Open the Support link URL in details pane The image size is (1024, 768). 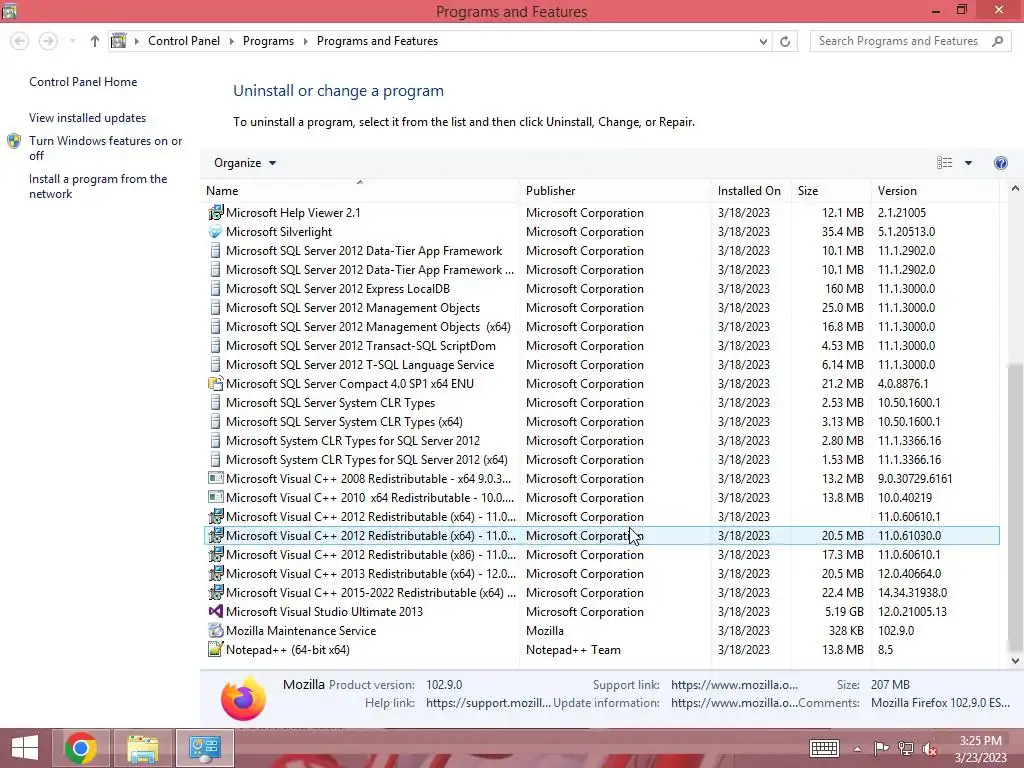click(734, 684)
